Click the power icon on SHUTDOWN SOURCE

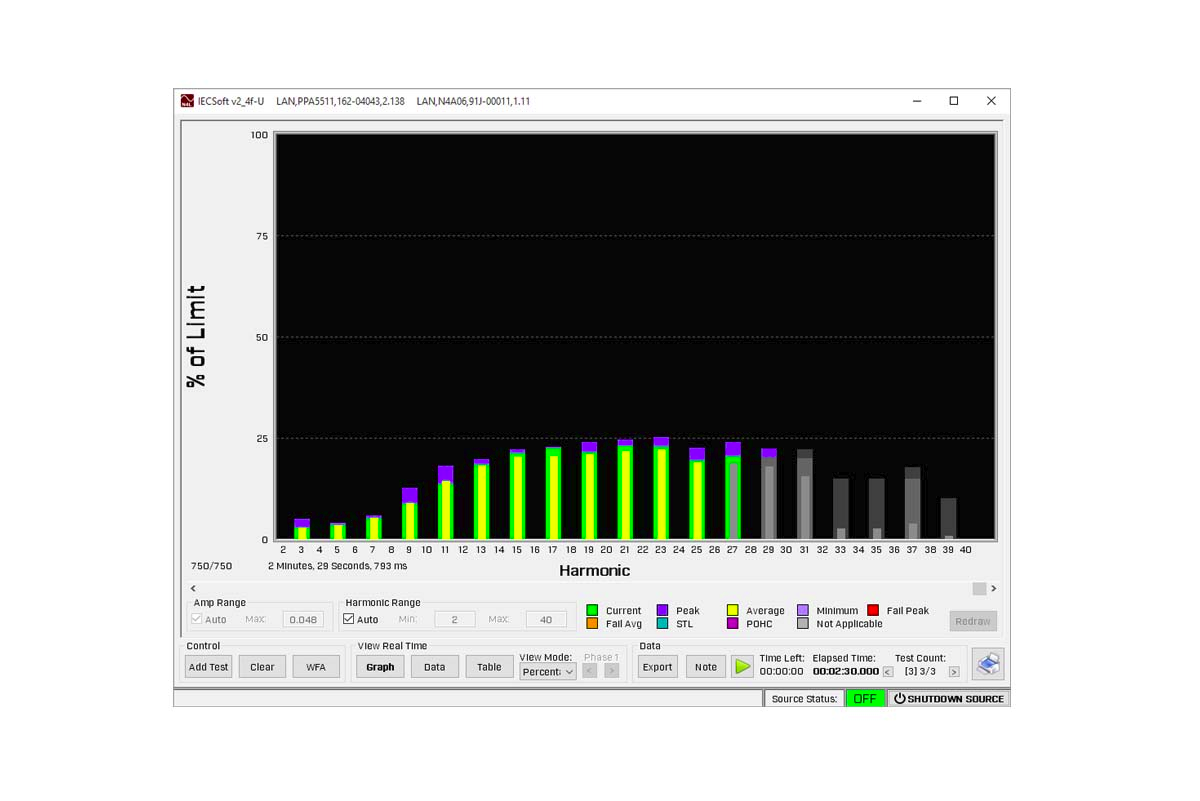tap(899, 698)
